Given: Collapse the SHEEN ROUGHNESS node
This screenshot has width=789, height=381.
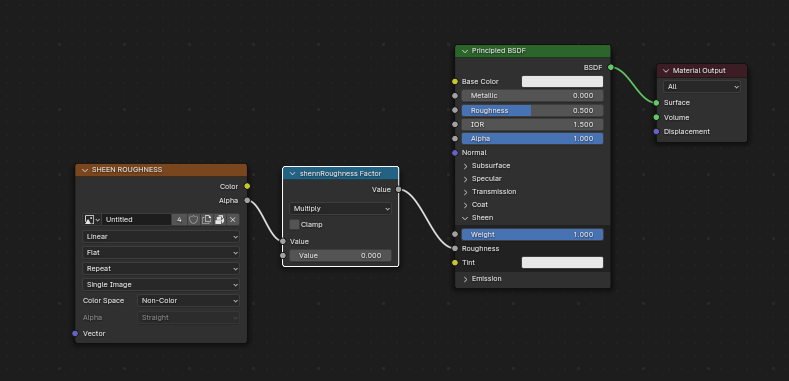Looking at the screenshot, I should coord(85,170).
